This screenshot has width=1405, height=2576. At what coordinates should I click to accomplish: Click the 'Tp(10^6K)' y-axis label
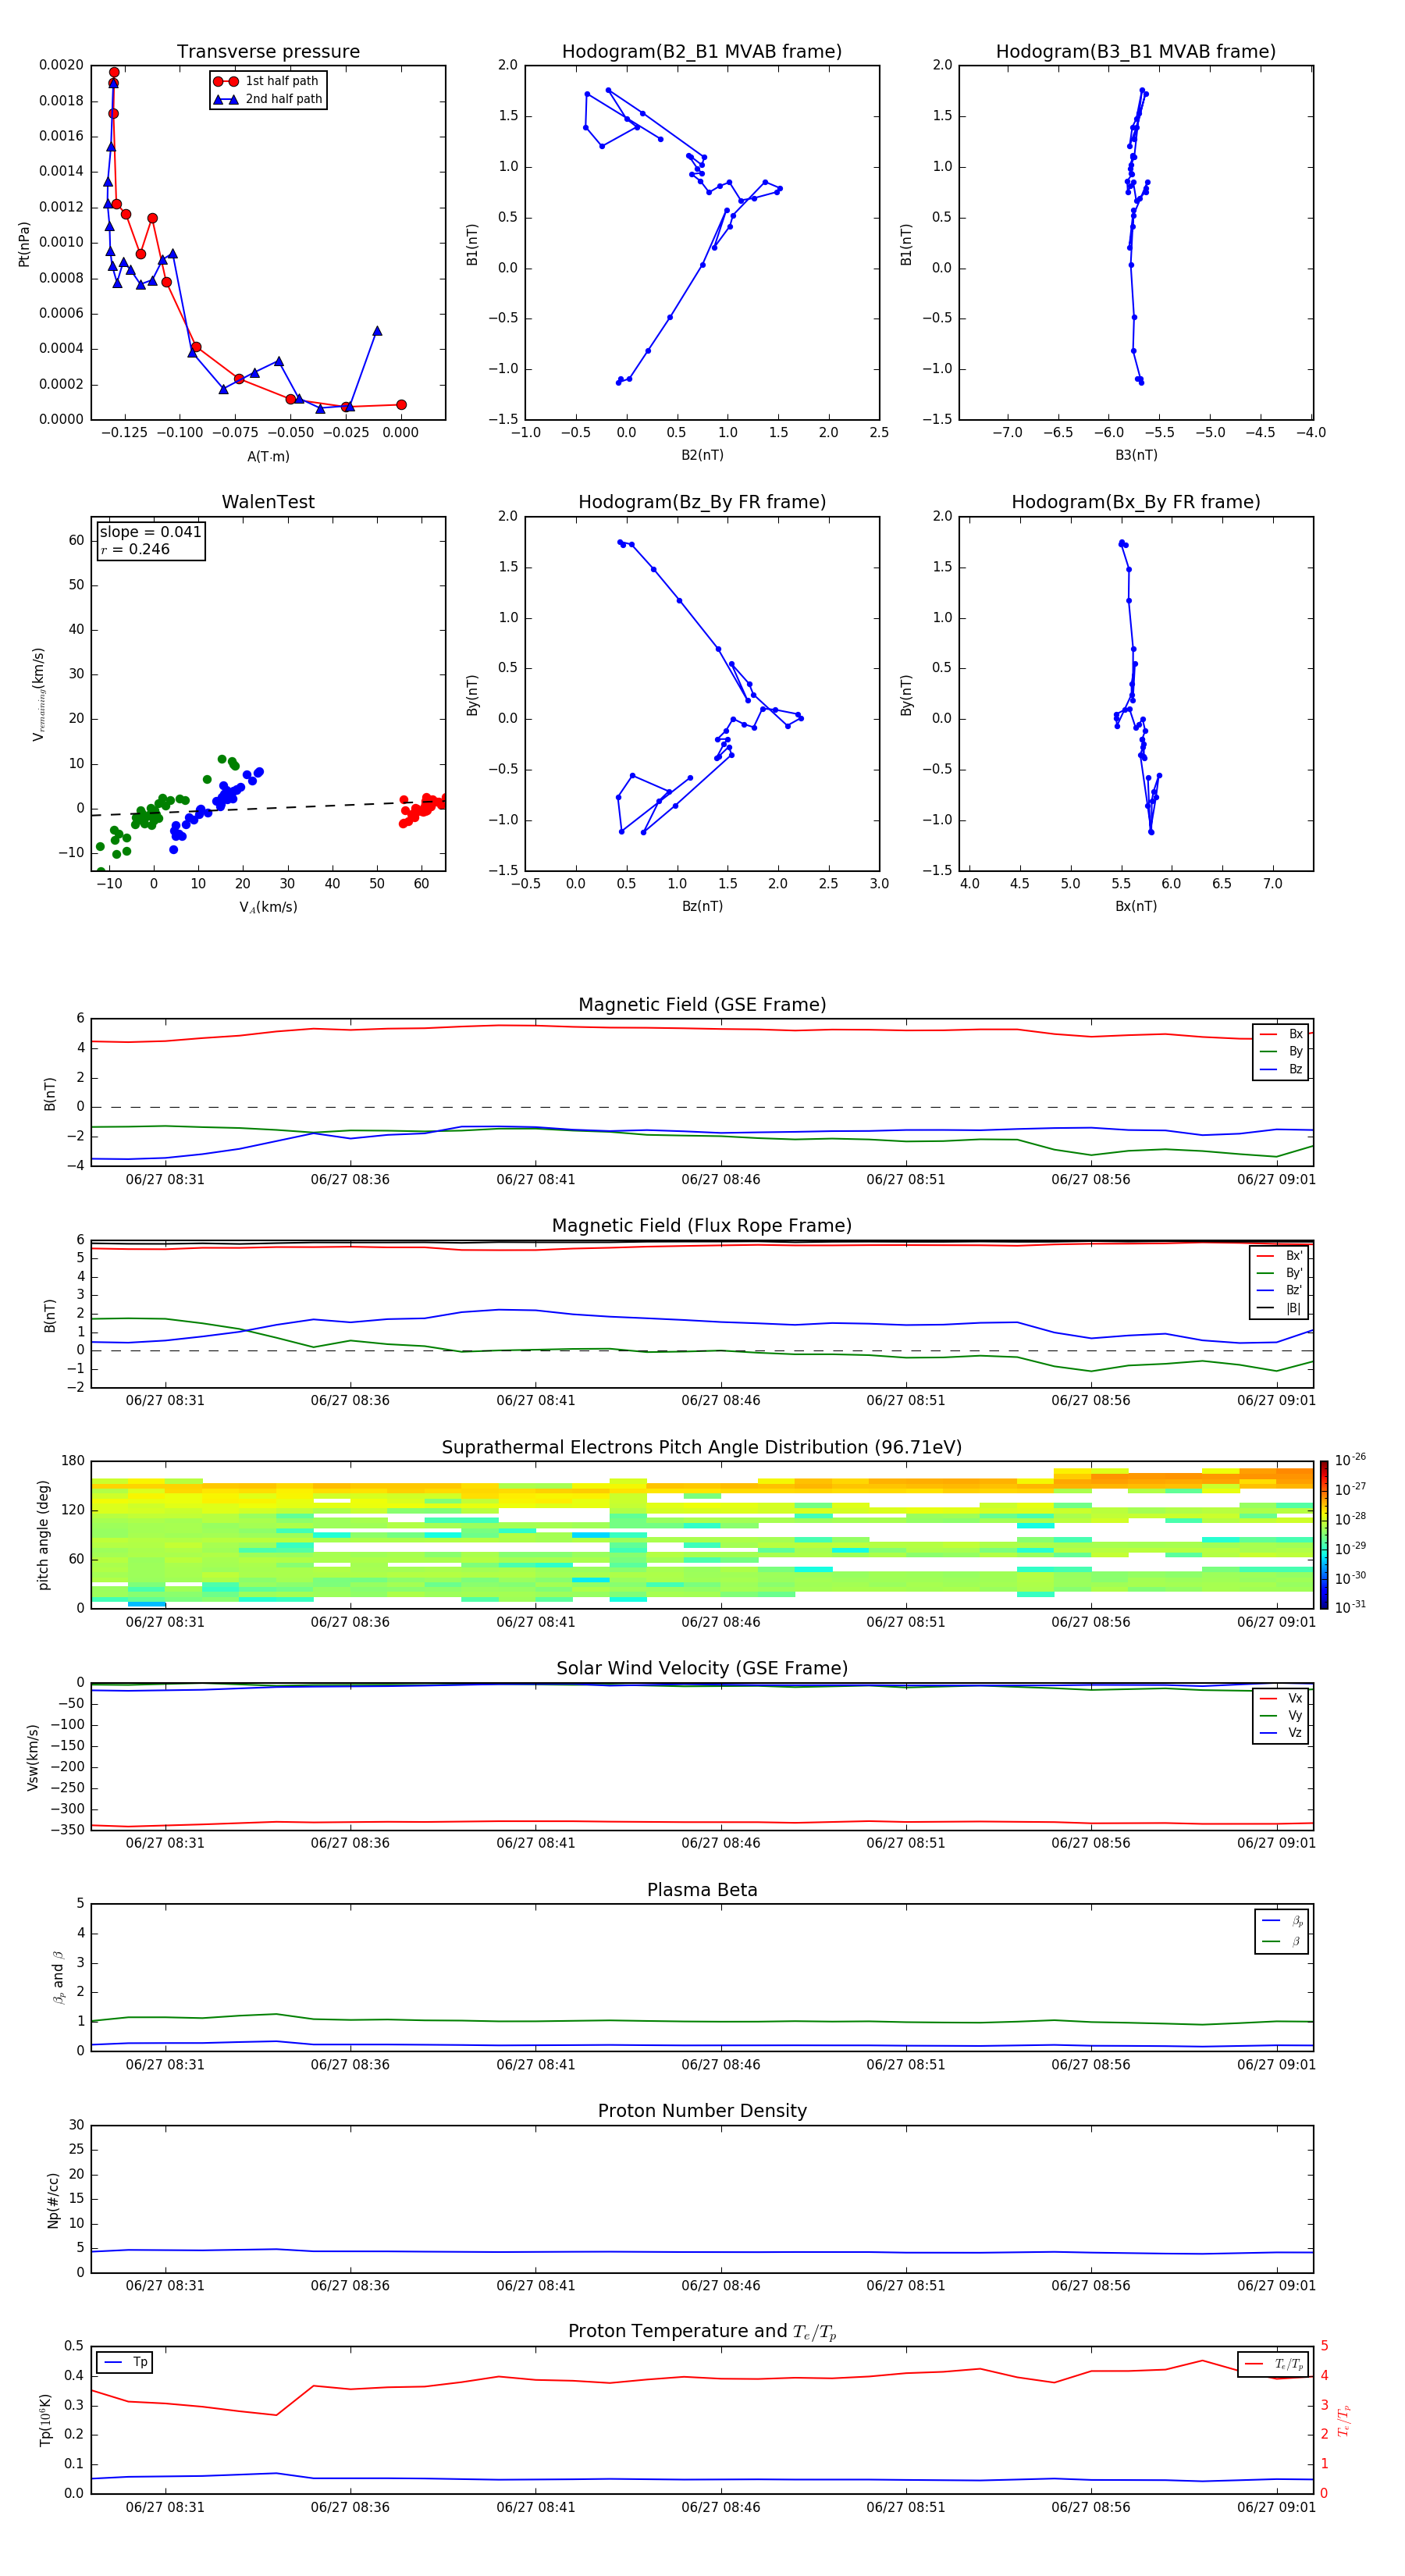pyautogui.click(x=45, y=2420)
